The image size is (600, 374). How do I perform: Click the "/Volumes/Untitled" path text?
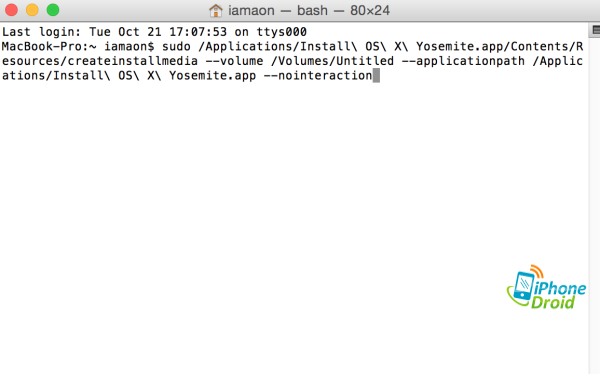333,61
